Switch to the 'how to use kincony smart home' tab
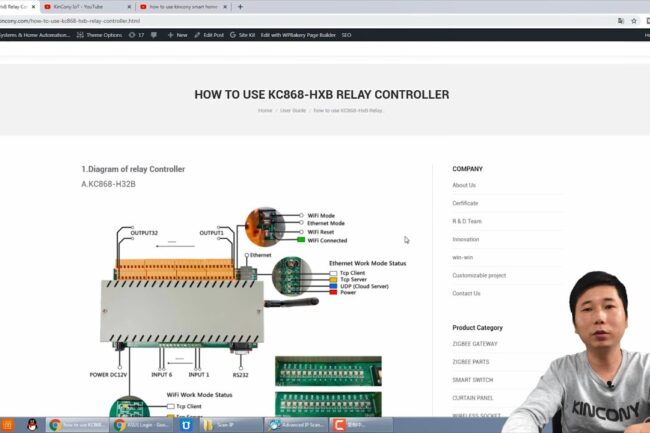The width and height of the screenshot is (650, 433). [x=183, y=7]
